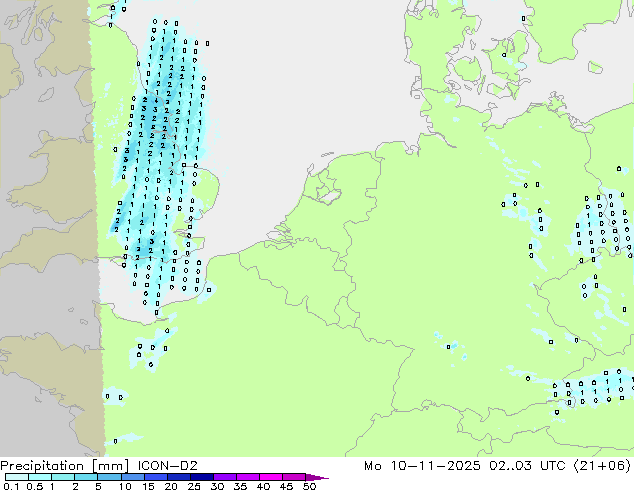Pick the 10–15 mm blue swatch
634x490 pixels.
click(132, 477)
